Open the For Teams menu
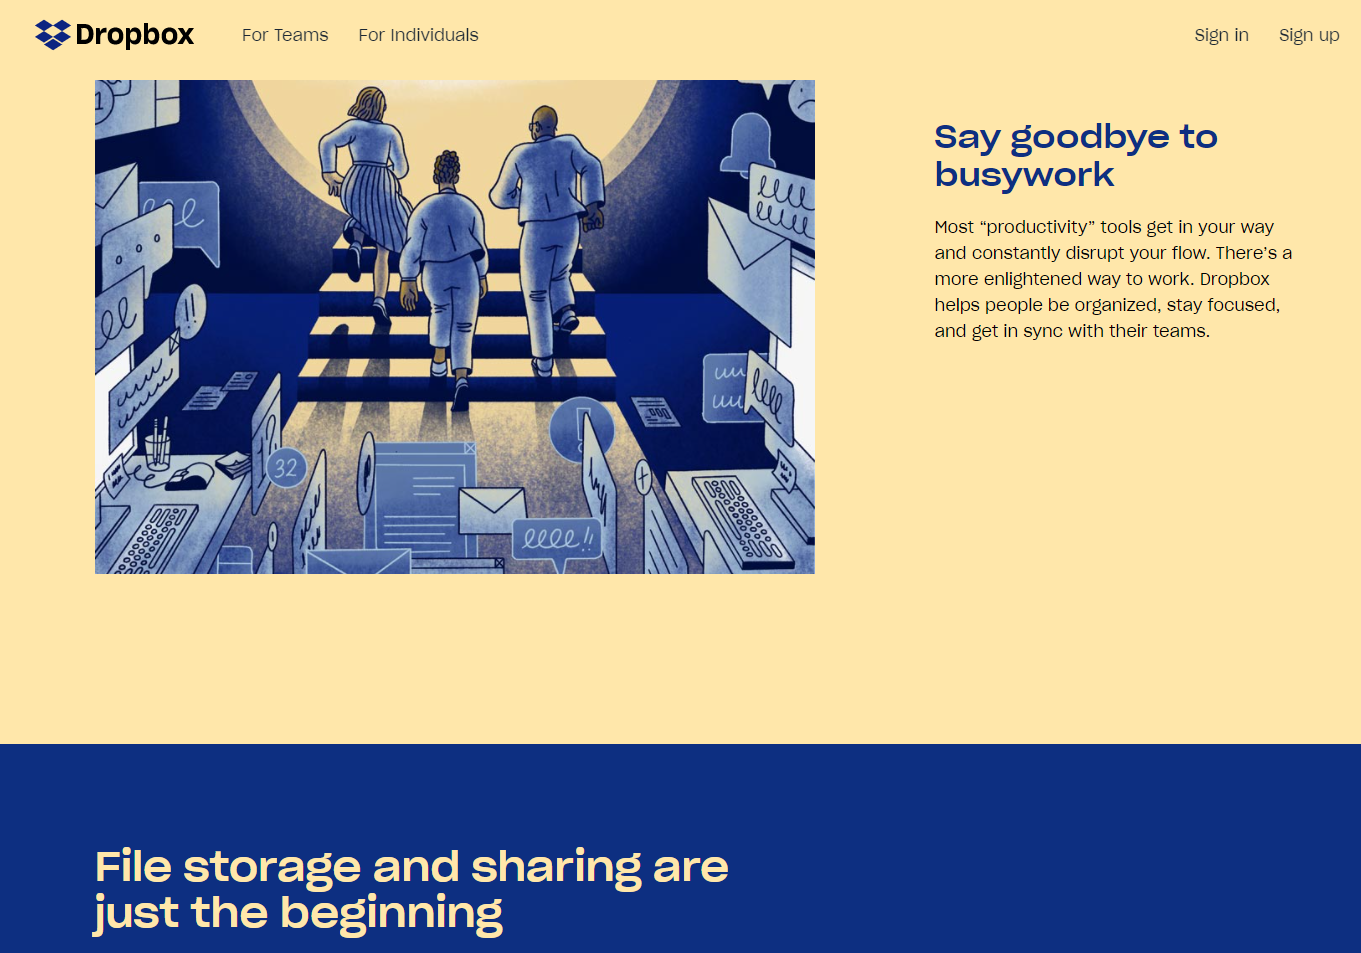Viewport: 1361px width, 953px height. click(x=285, y=35)
